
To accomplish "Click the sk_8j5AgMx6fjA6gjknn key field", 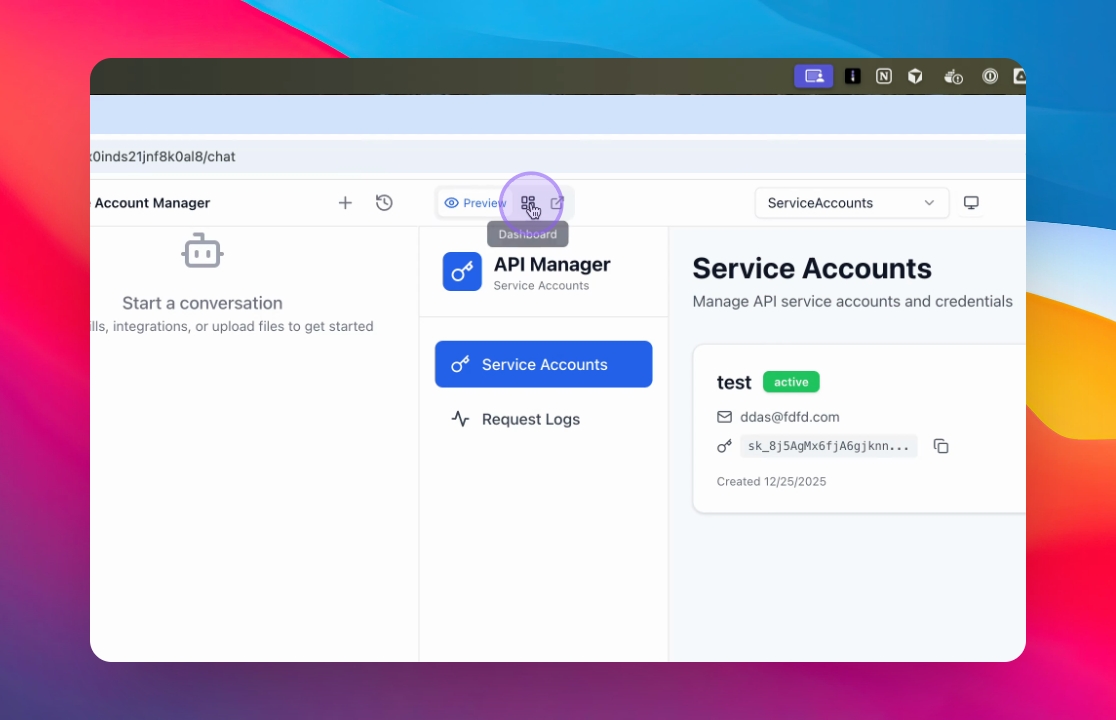I will pyautogui.click(x=828, y=446).
